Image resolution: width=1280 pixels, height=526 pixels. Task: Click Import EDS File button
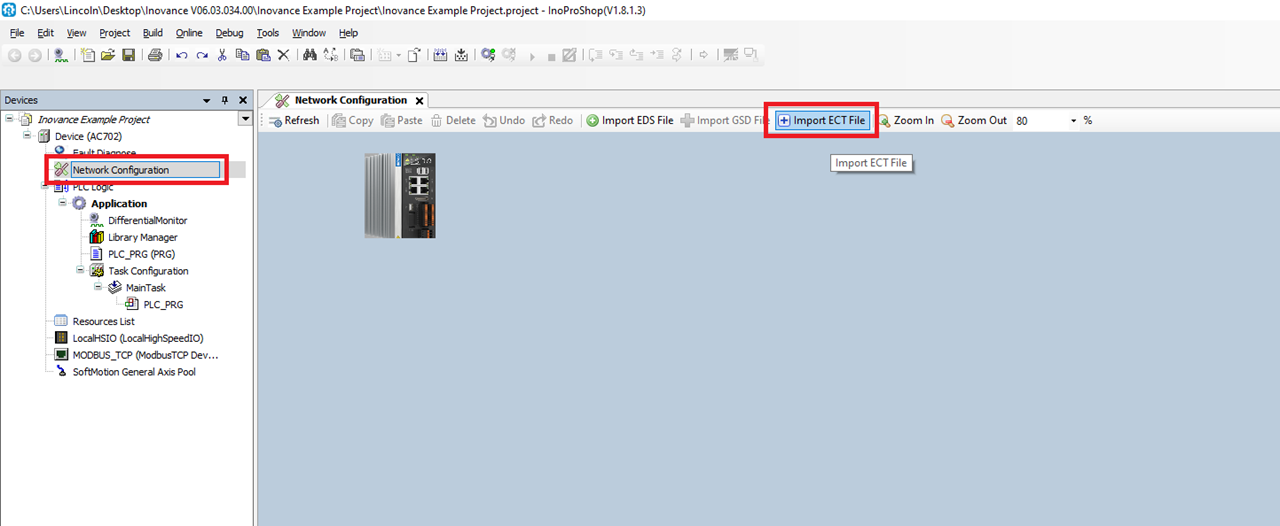click(x=629, y=120)
